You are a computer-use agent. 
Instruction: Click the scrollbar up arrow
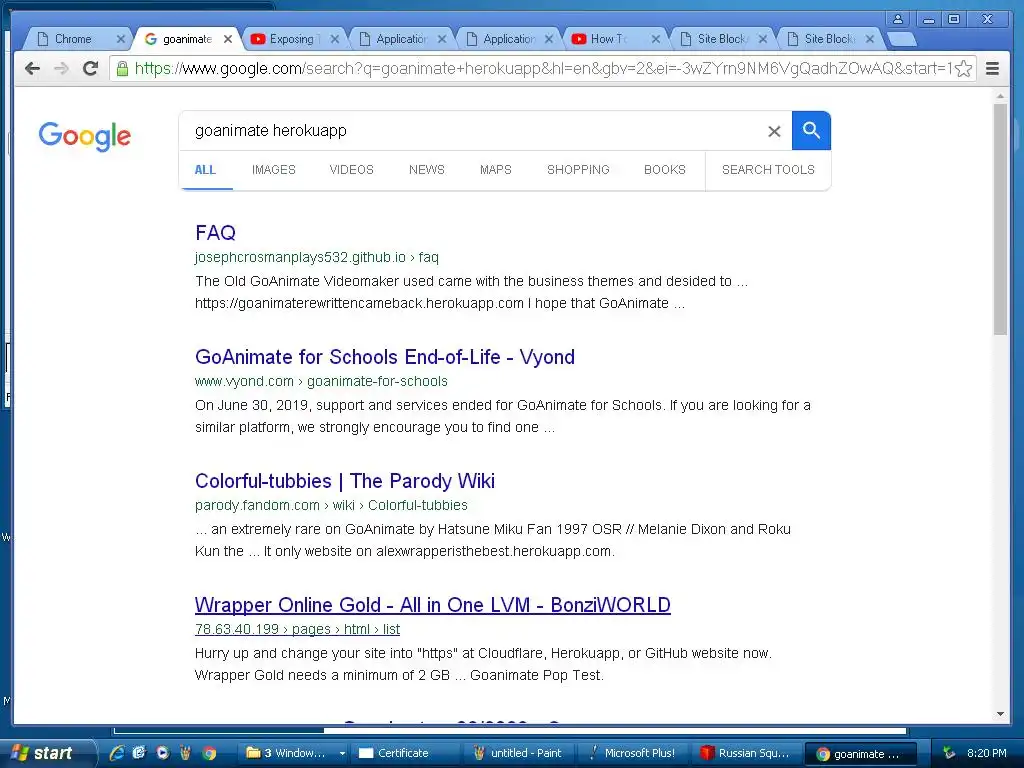tap(1000, 96)
